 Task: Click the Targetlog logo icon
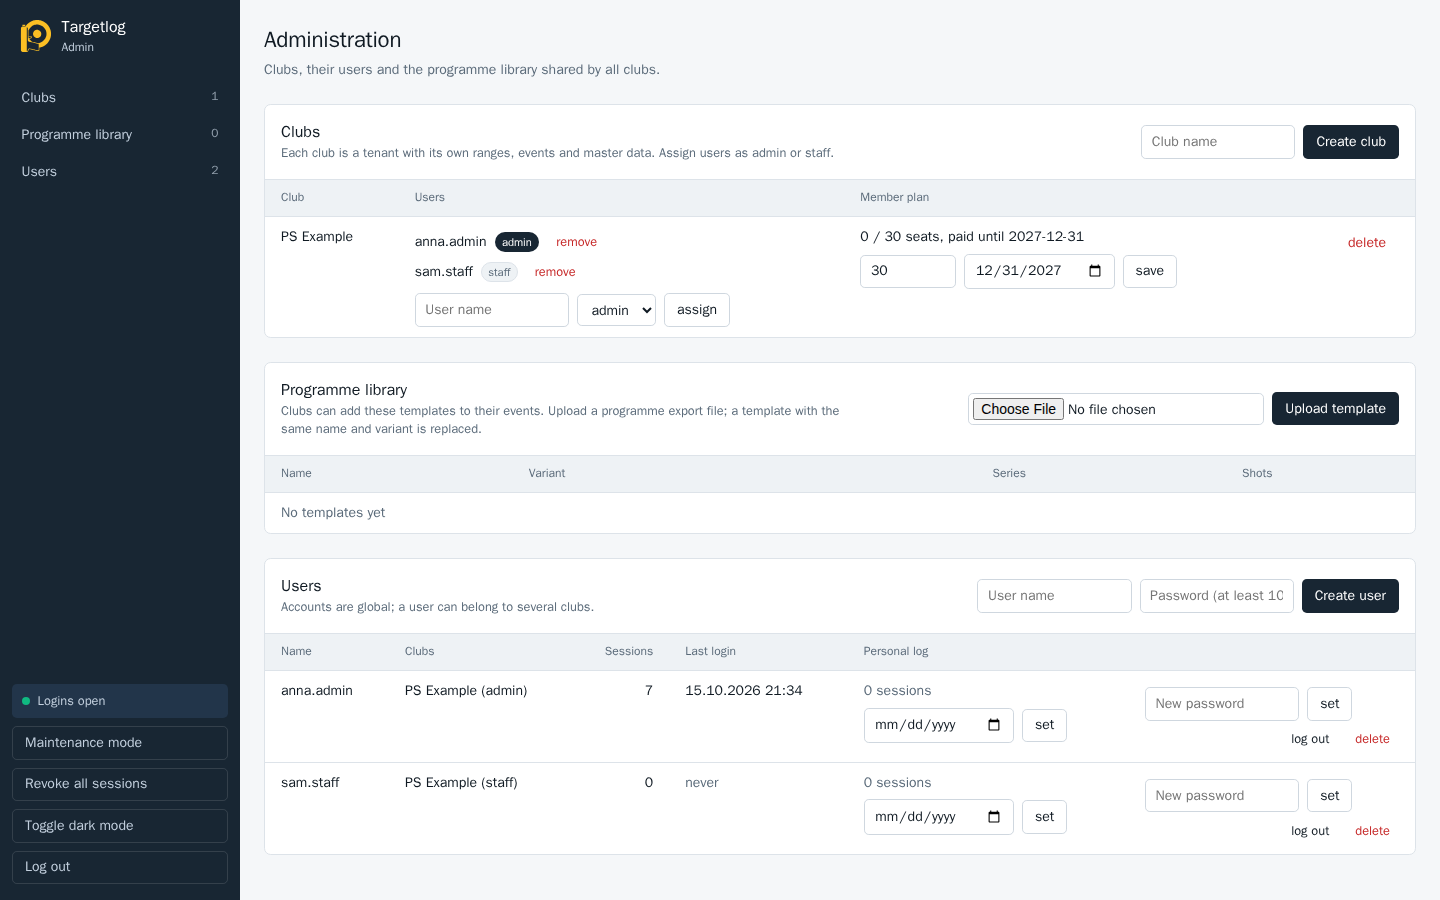pos(36,36)
